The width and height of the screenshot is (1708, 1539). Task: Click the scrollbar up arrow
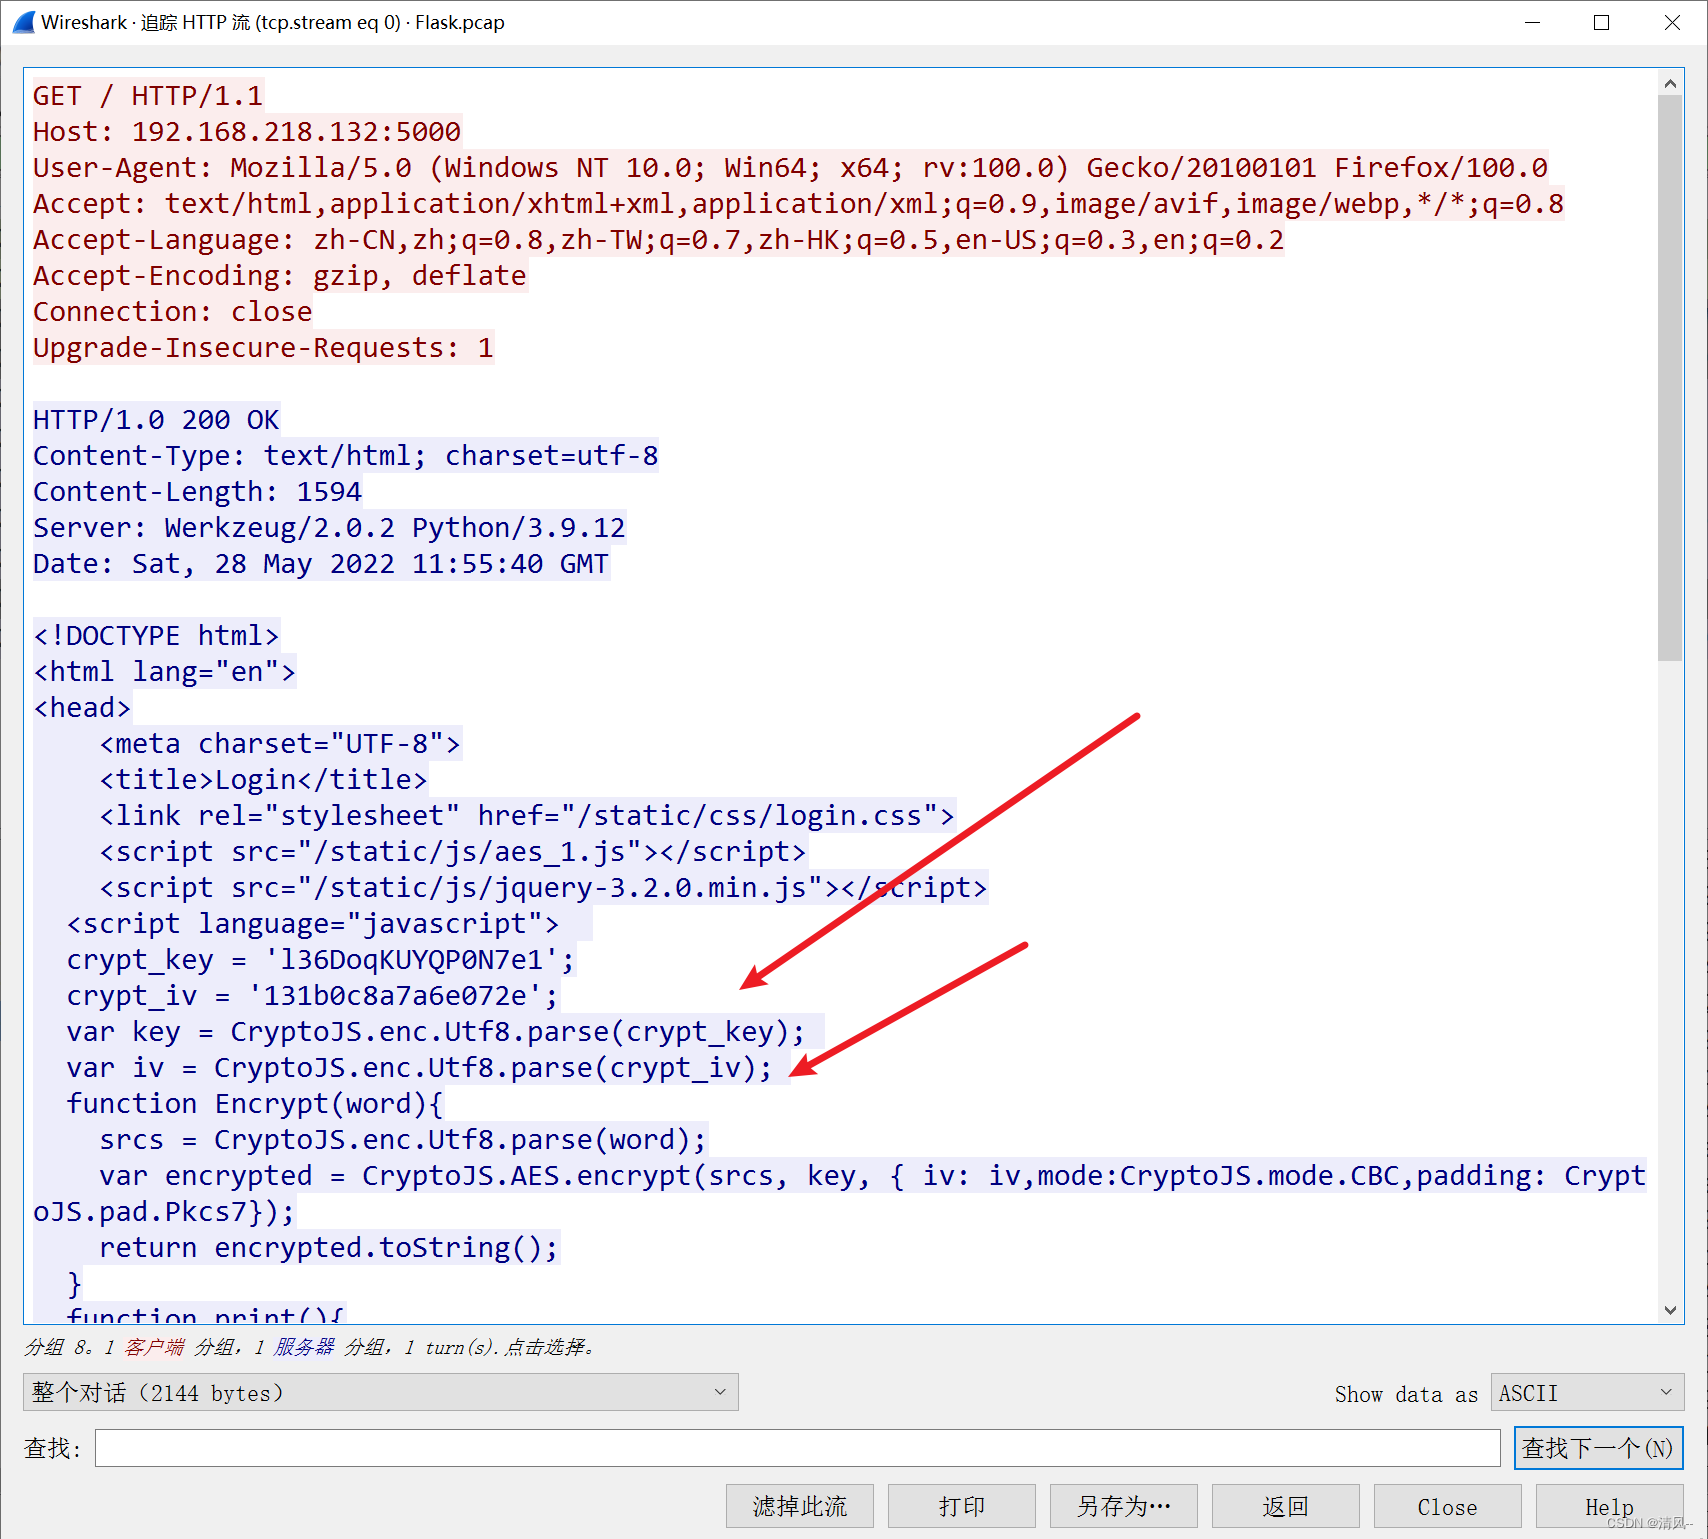click(1669, 84)
